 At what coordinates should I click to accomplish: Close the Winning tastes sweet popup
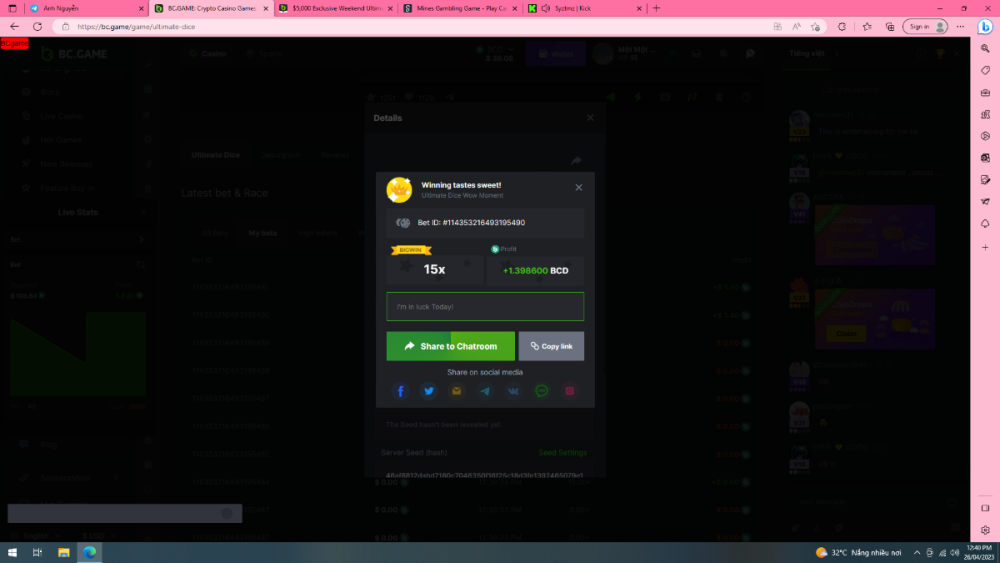click(x=578, y=188)
